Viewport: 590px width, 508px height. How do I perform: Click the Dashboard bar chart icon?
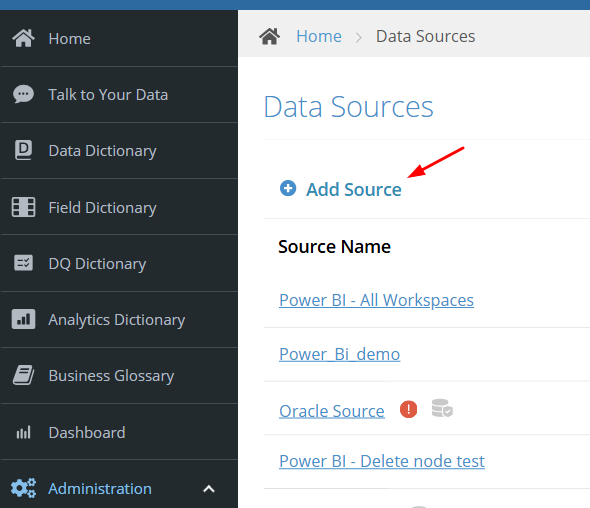[23, 432]
